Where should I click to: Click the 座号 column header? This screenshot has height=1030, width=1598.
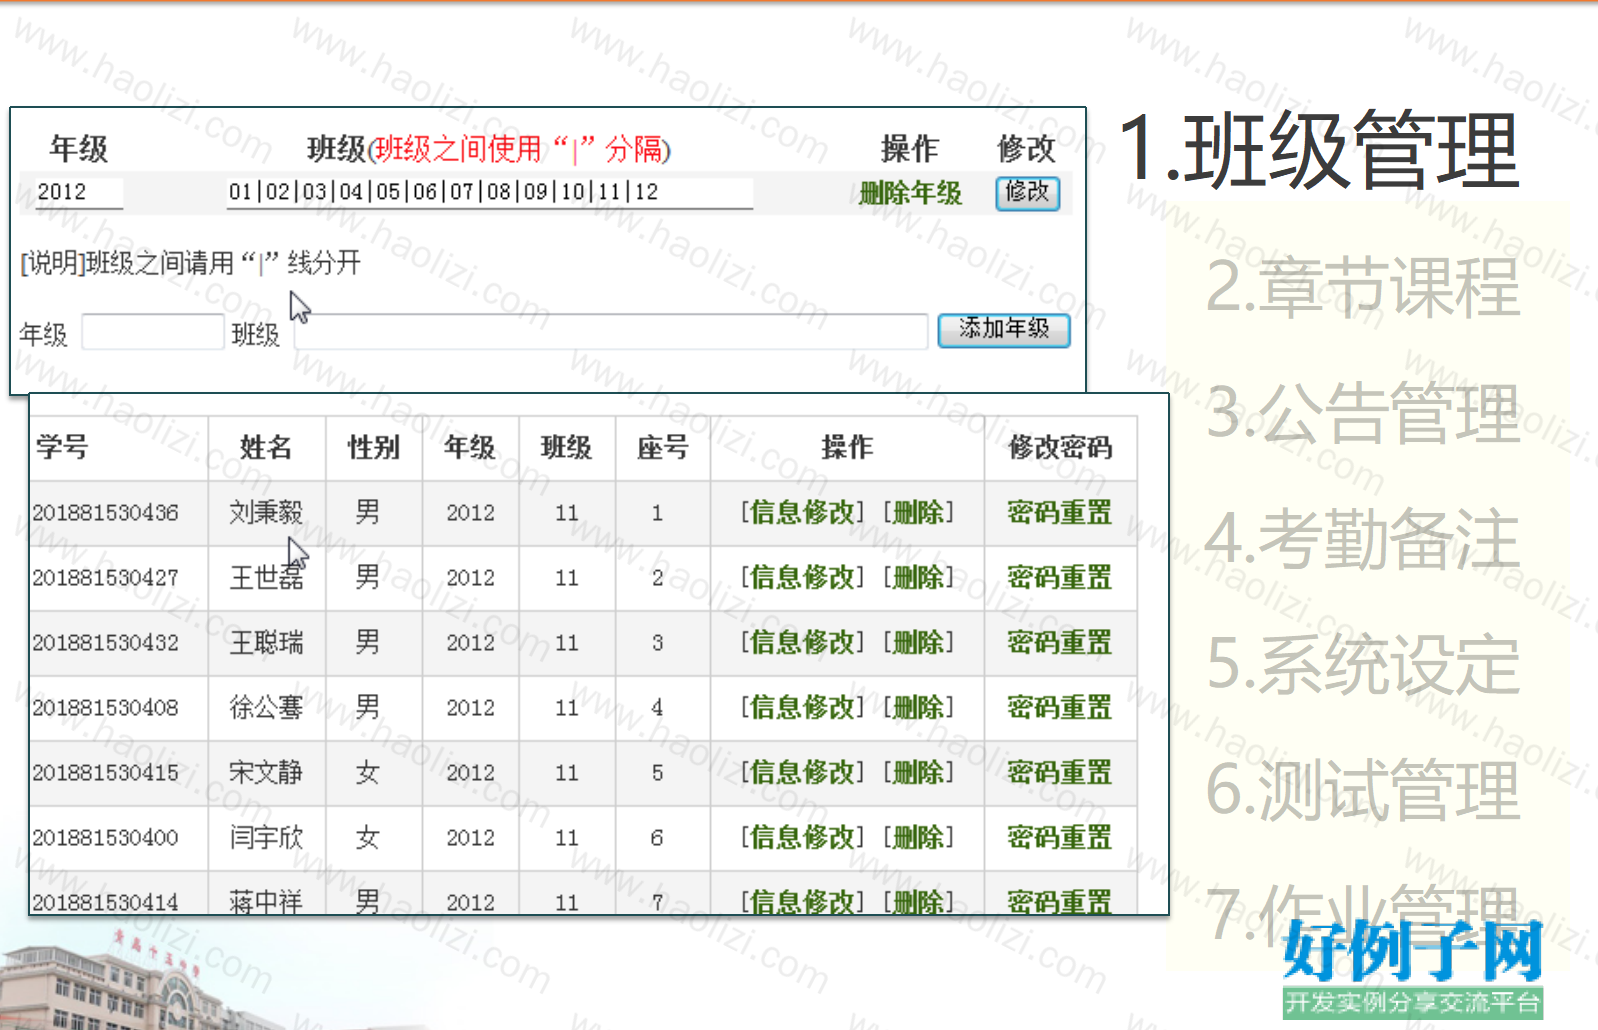(x=662, y=447)
